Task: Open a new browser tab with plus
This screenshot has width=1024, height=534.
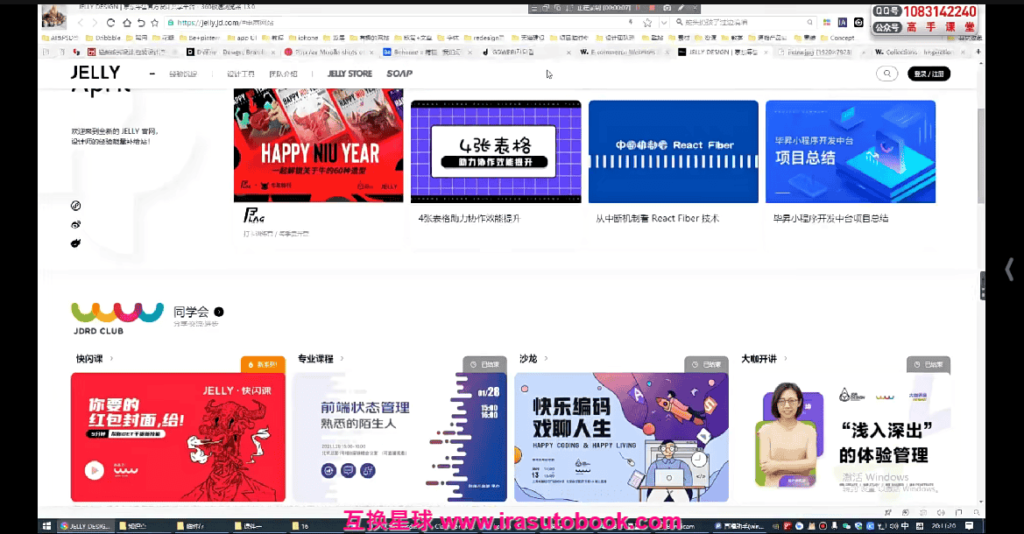Action: pos(978,52)
